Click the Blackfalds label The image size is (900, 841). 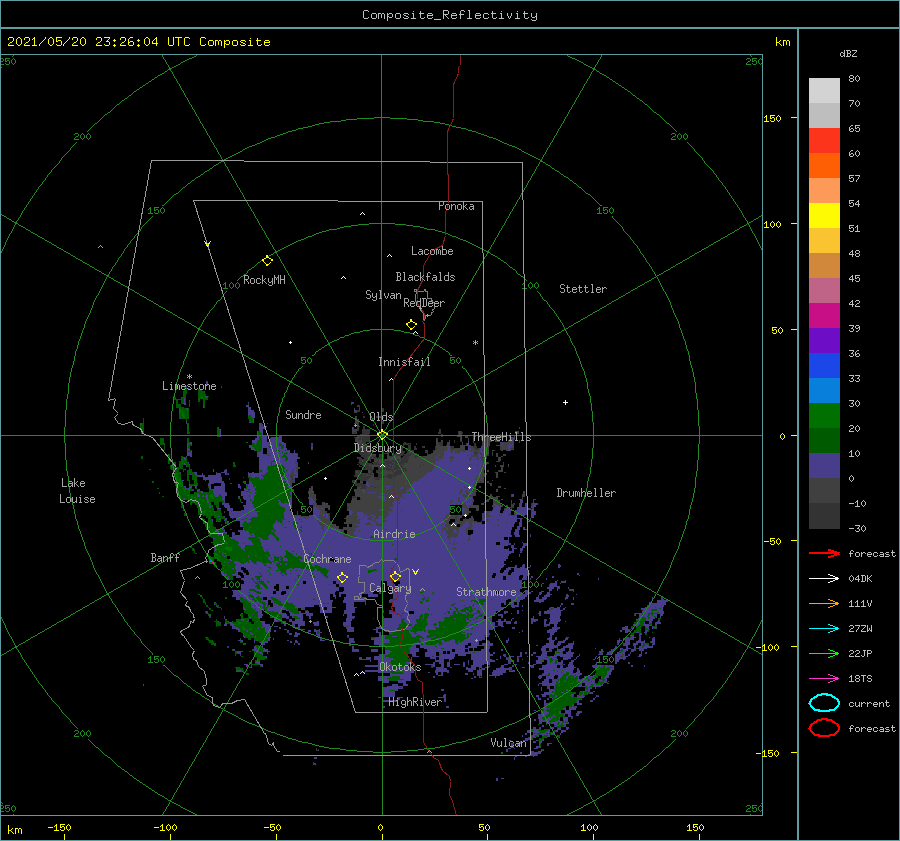click(x=425, y=277)
